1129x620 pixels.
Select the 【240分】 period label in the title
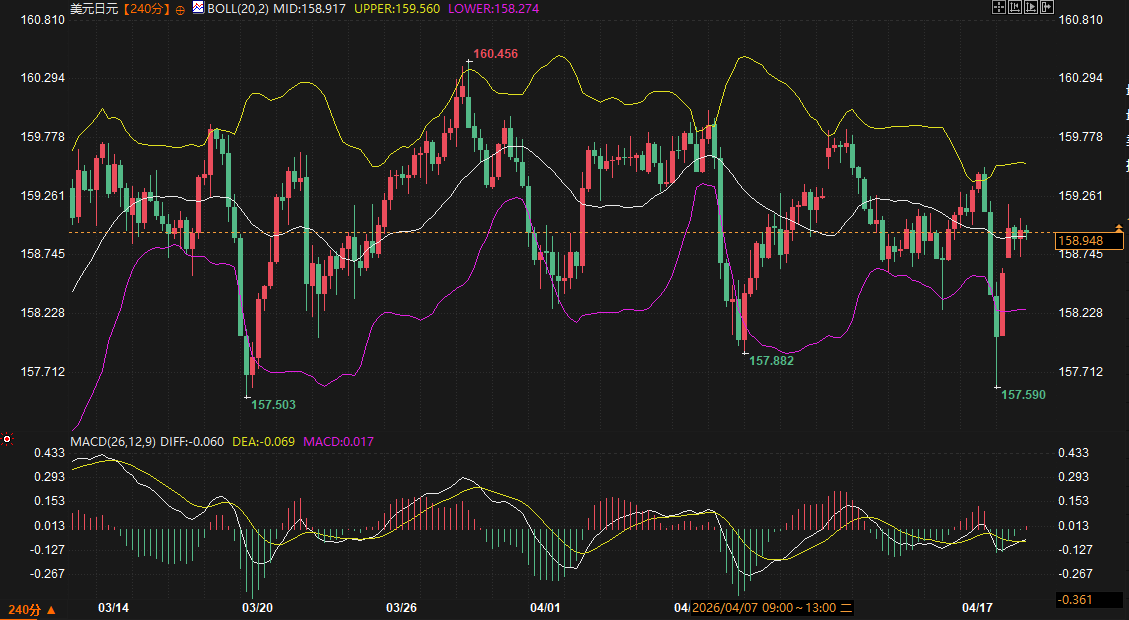click(x=146, y=8)
